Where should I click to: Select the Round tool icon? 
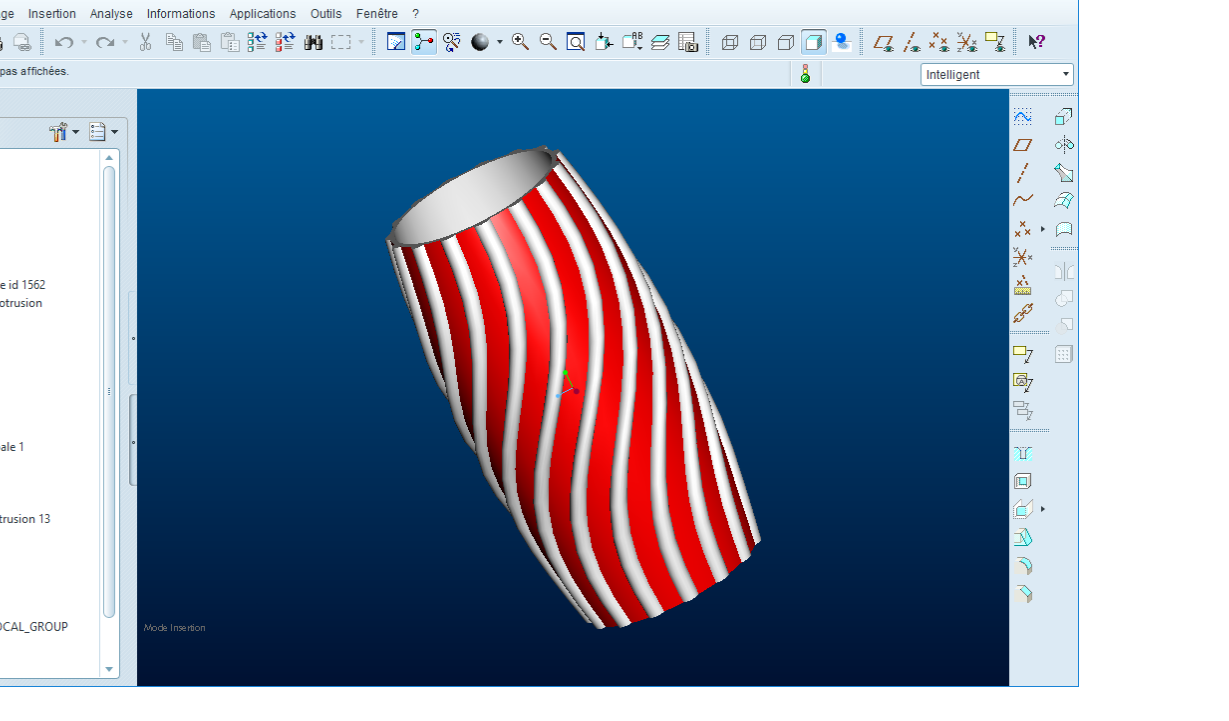point(1022,565)
